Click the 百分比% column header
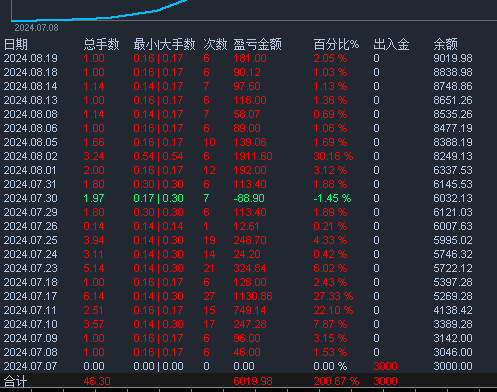 click(x=336, y=44)
